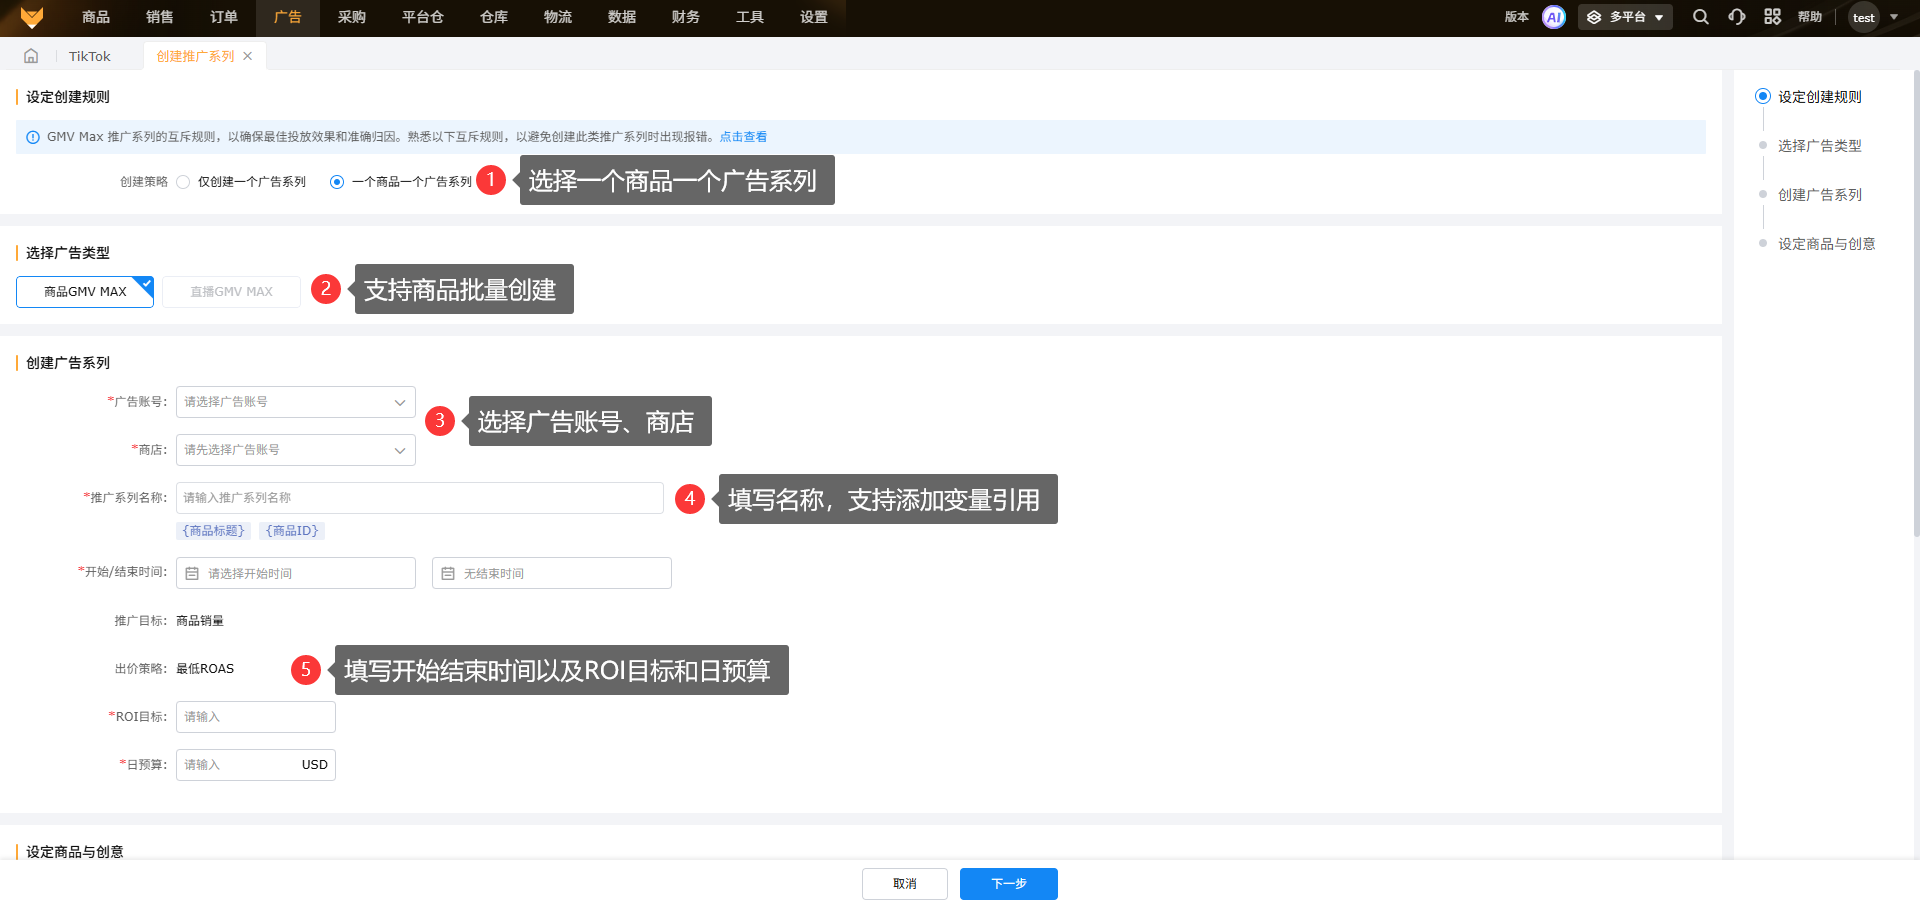Open the AI assistant icon

(x=1553, y=17)
